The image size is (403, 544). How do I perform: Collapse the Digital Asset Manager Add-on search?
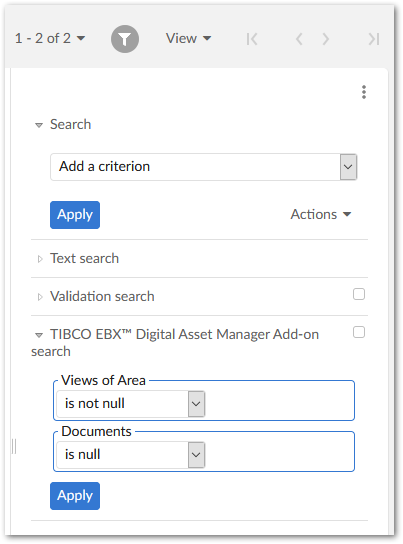click(39, 335)
